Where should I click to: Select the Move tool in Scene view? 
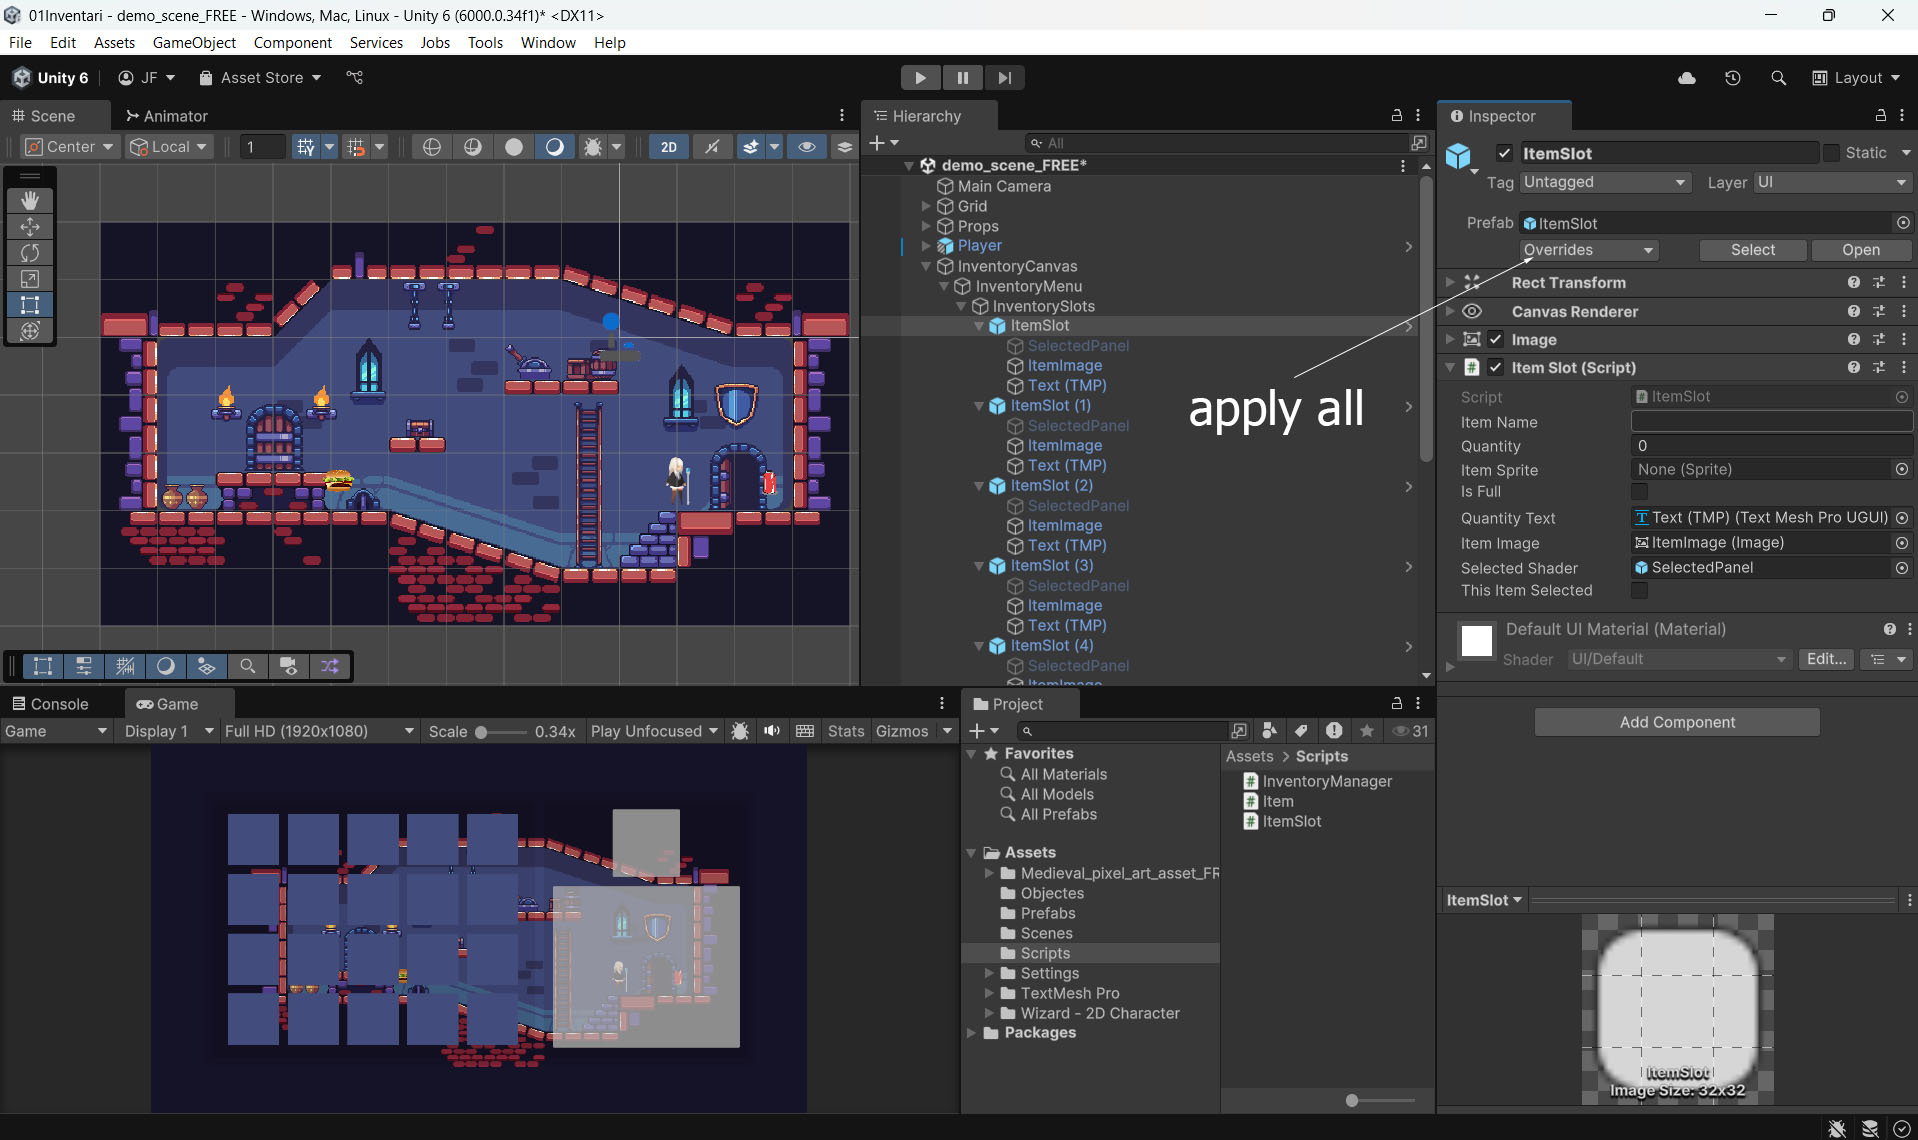tap(30, 227)
